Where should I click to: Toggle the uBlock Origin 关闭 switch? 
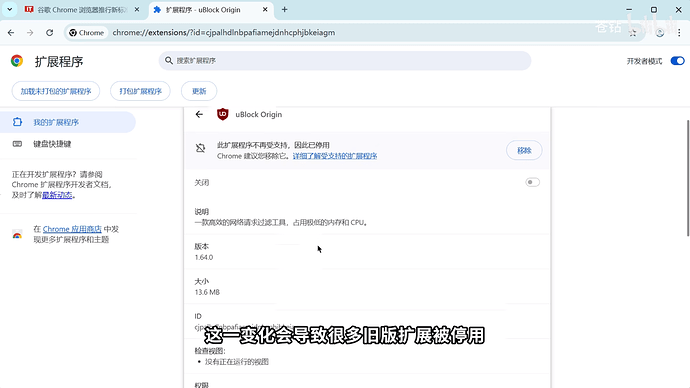(532, 182)
